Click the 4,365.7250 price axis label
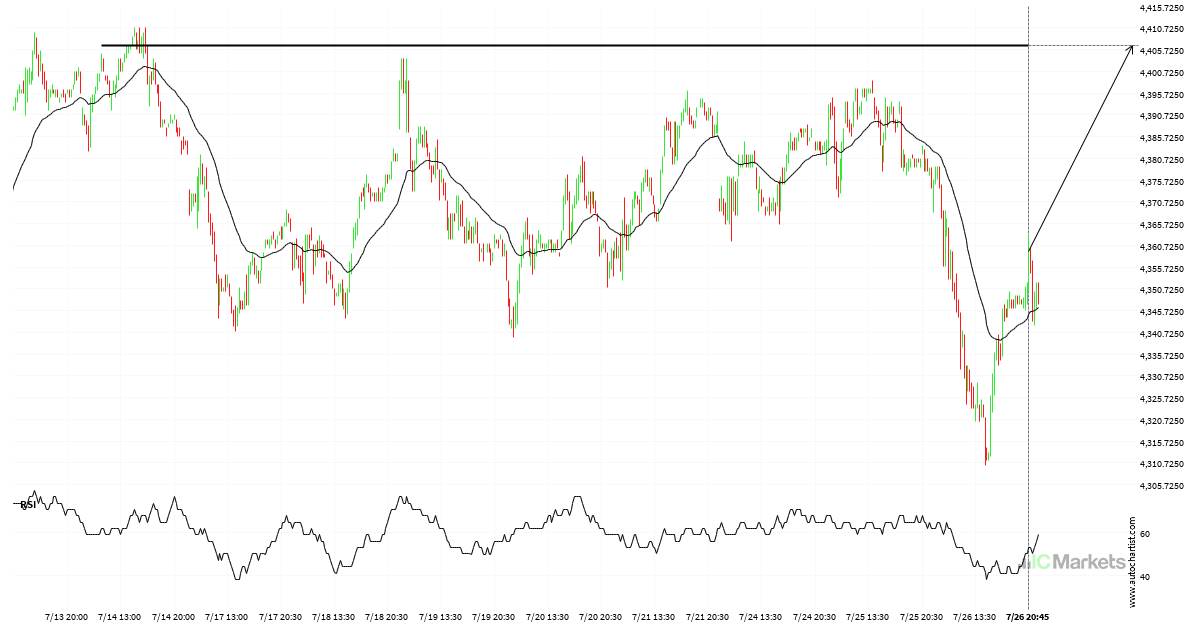The width and height of the screenshot is (1200, 630). [x=1162, y=225]
